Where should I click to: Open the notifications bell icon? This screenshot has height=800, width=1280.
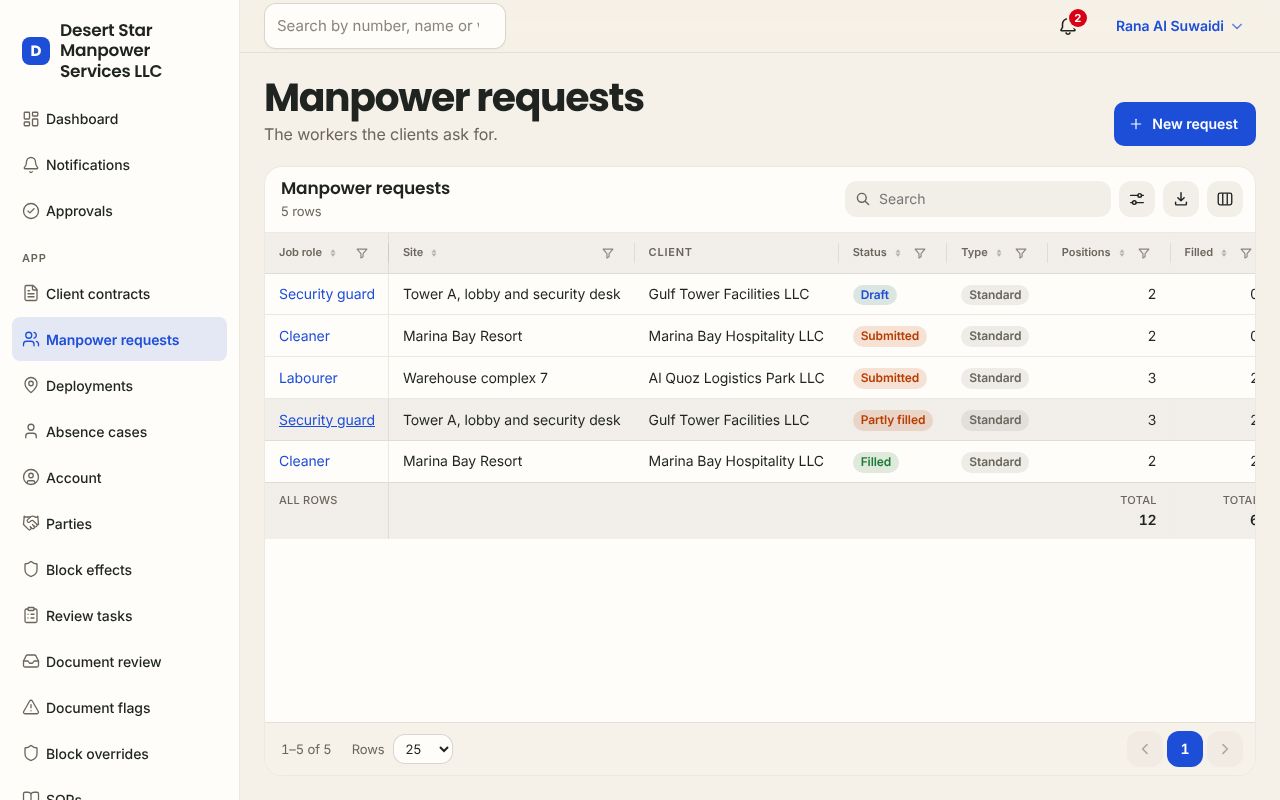1068,26
